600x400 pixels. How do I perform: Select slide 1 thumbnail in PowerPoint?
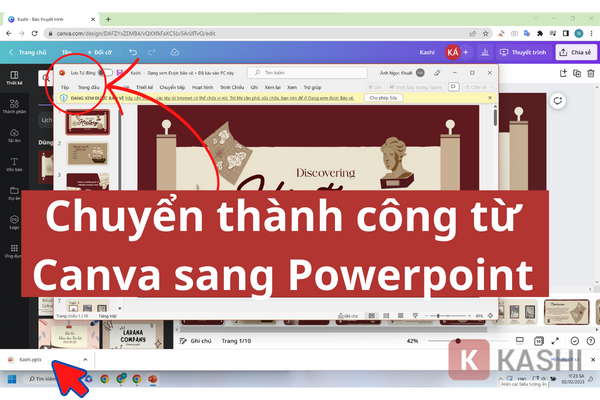[x=88, y=122]
